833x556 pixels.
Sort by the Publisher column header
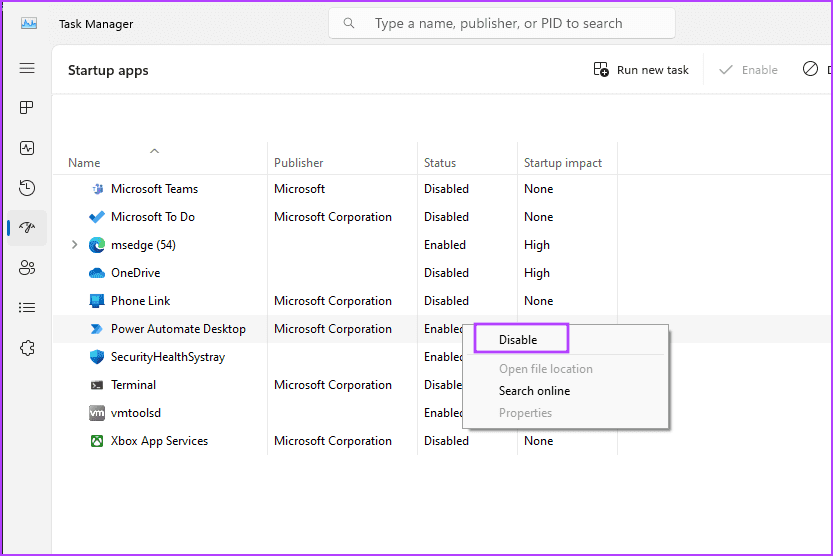299,163
